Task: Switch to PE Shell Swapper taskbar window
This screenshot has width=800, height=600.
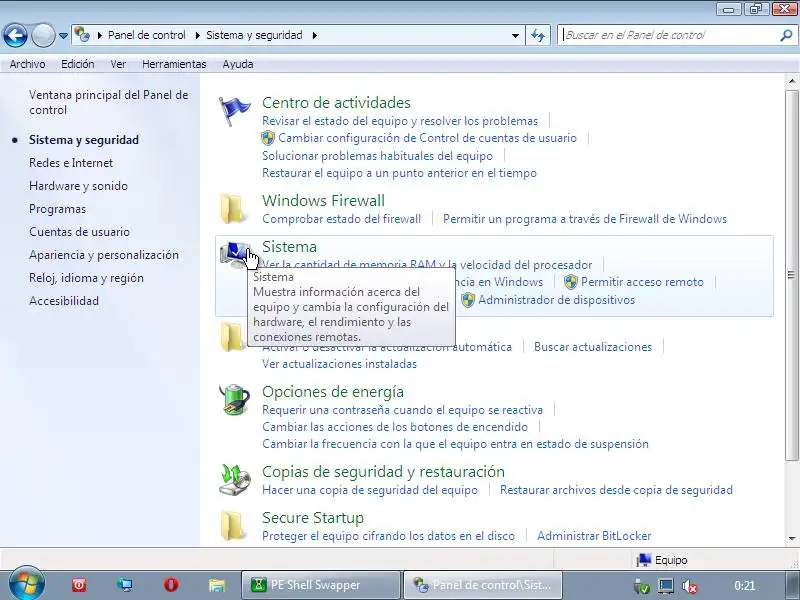Action: pos(320,585)
